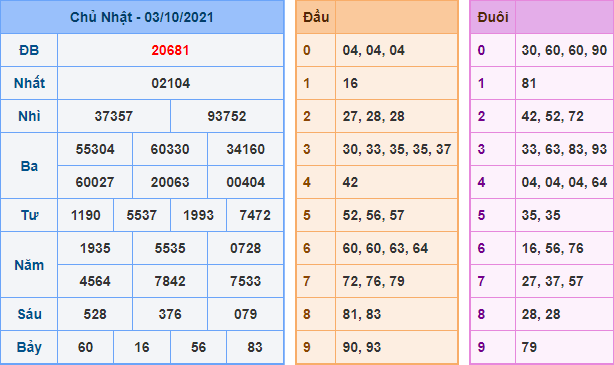Click fifth prize number 0728
614x365 pixels.
click(x=246, y=248)
